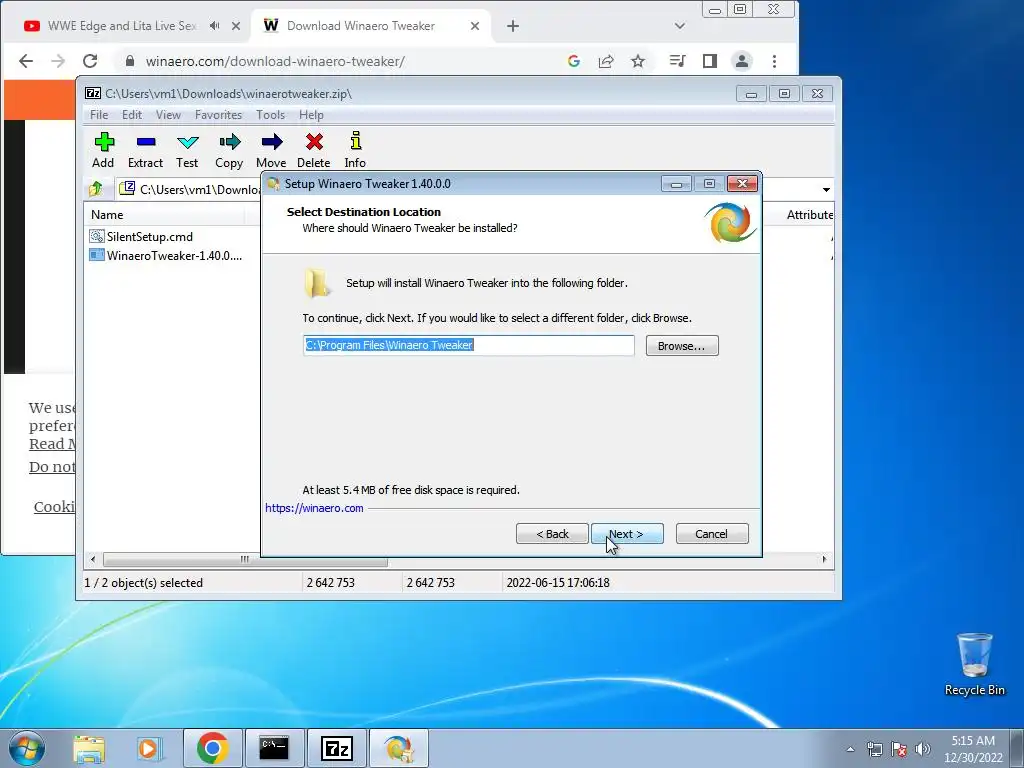This screenshot has height=768, width=1024.
Task: Open the Chrome profile avatar
Action: [742, 61]
